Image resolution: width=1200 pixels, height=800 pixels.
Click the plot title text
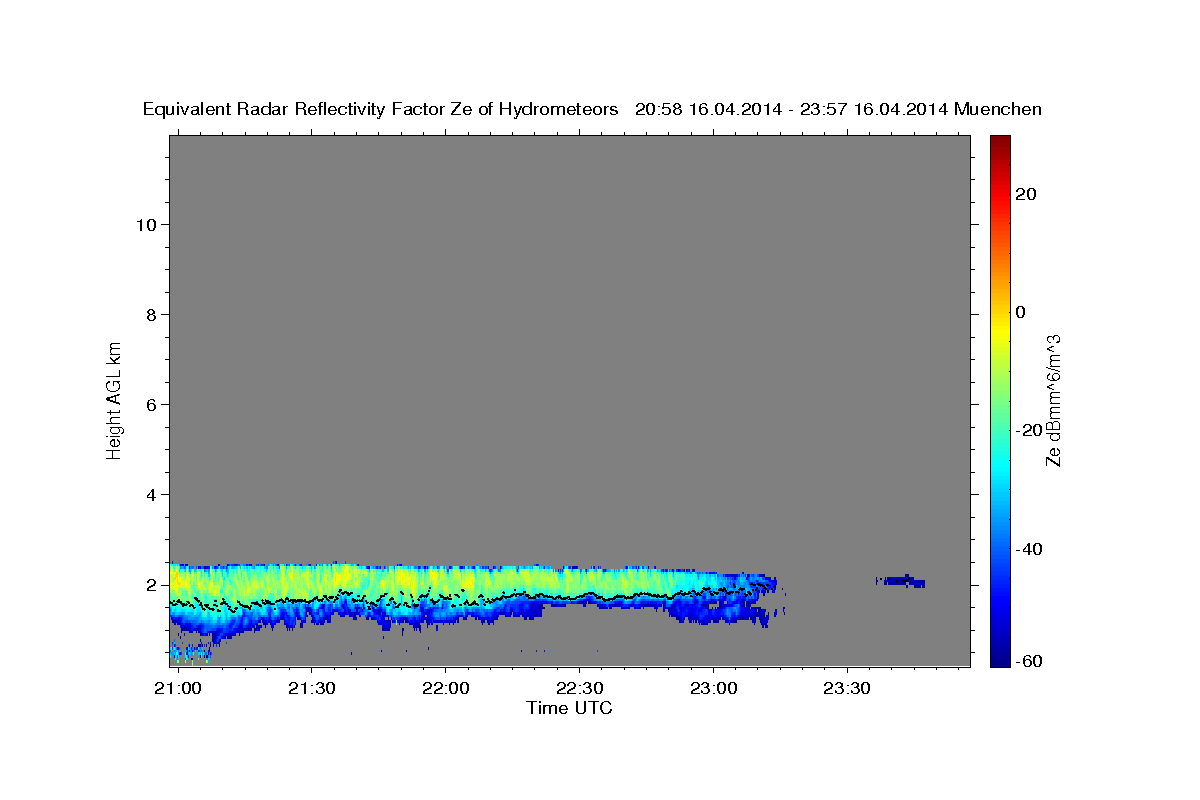(592, 109)
